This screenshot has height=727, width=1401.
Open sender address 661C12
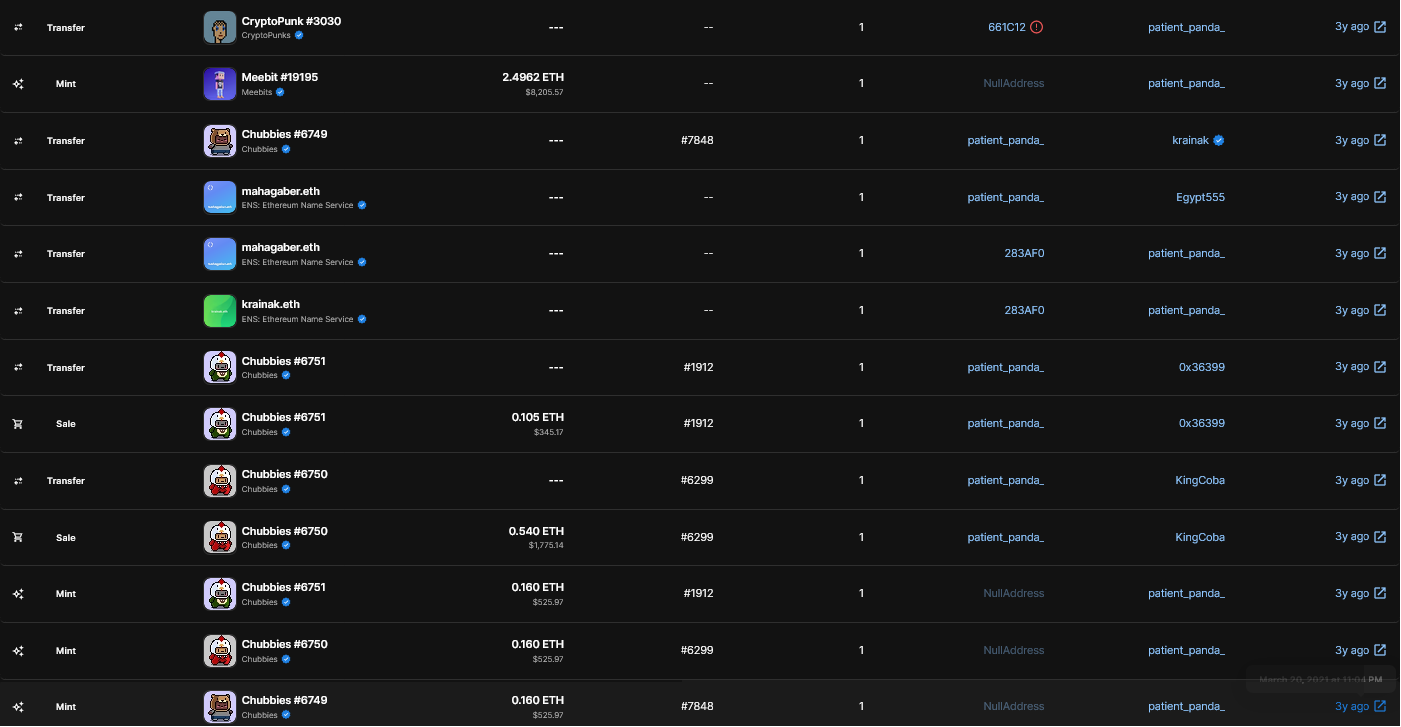coord(1007,27)
